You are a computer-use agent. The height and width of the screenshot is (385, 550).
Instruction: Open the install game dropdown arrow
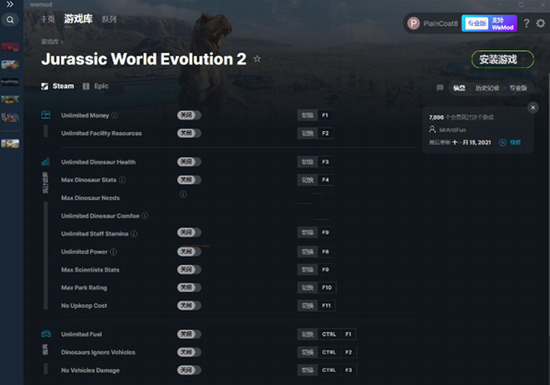[x=524, y=59]
